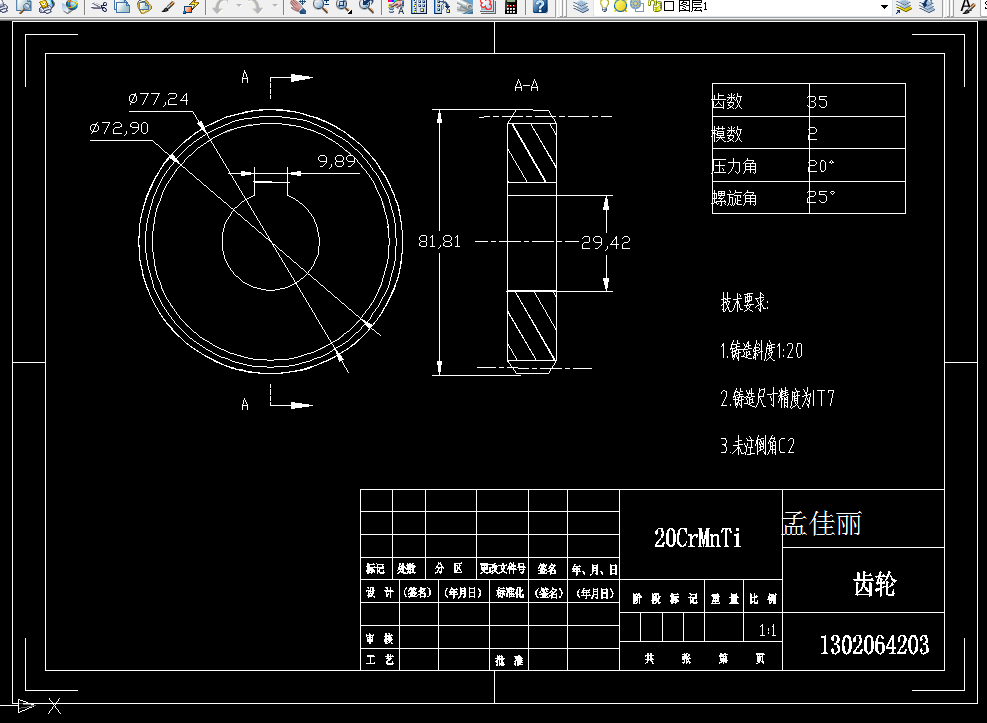Select note 1.铸造斜度1:20
Image resolution: width=987 pixels, height=723 pixels.
[x=762, y=350]
